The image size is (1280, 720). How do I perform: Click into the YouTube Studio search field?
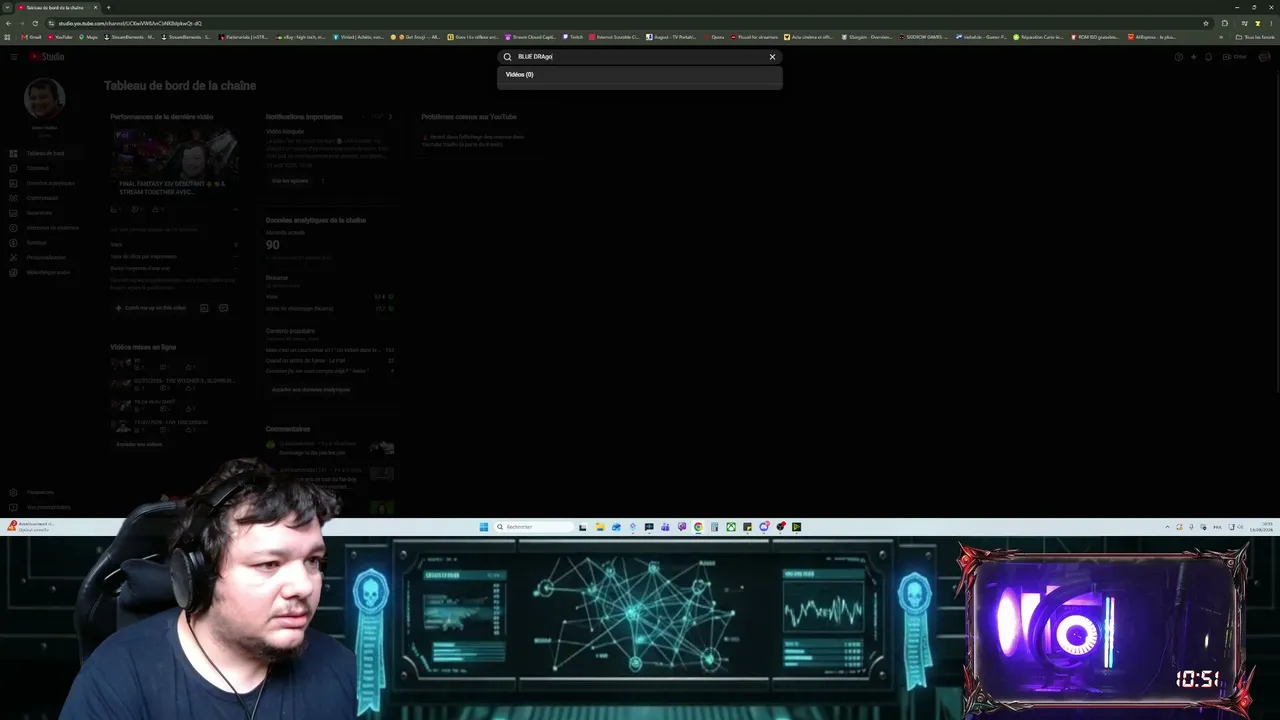click(x=640, y=57)
